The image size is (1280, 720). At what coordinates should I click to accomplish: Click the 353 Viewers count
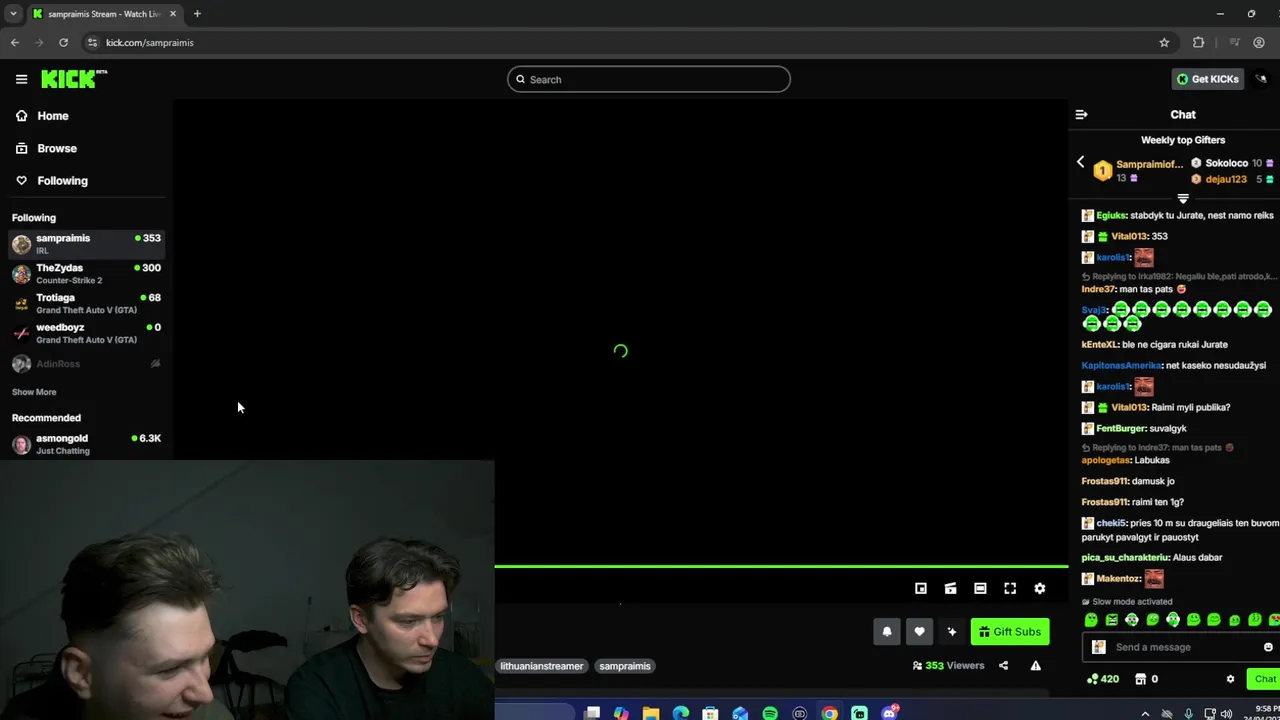(x=948, y=666)
